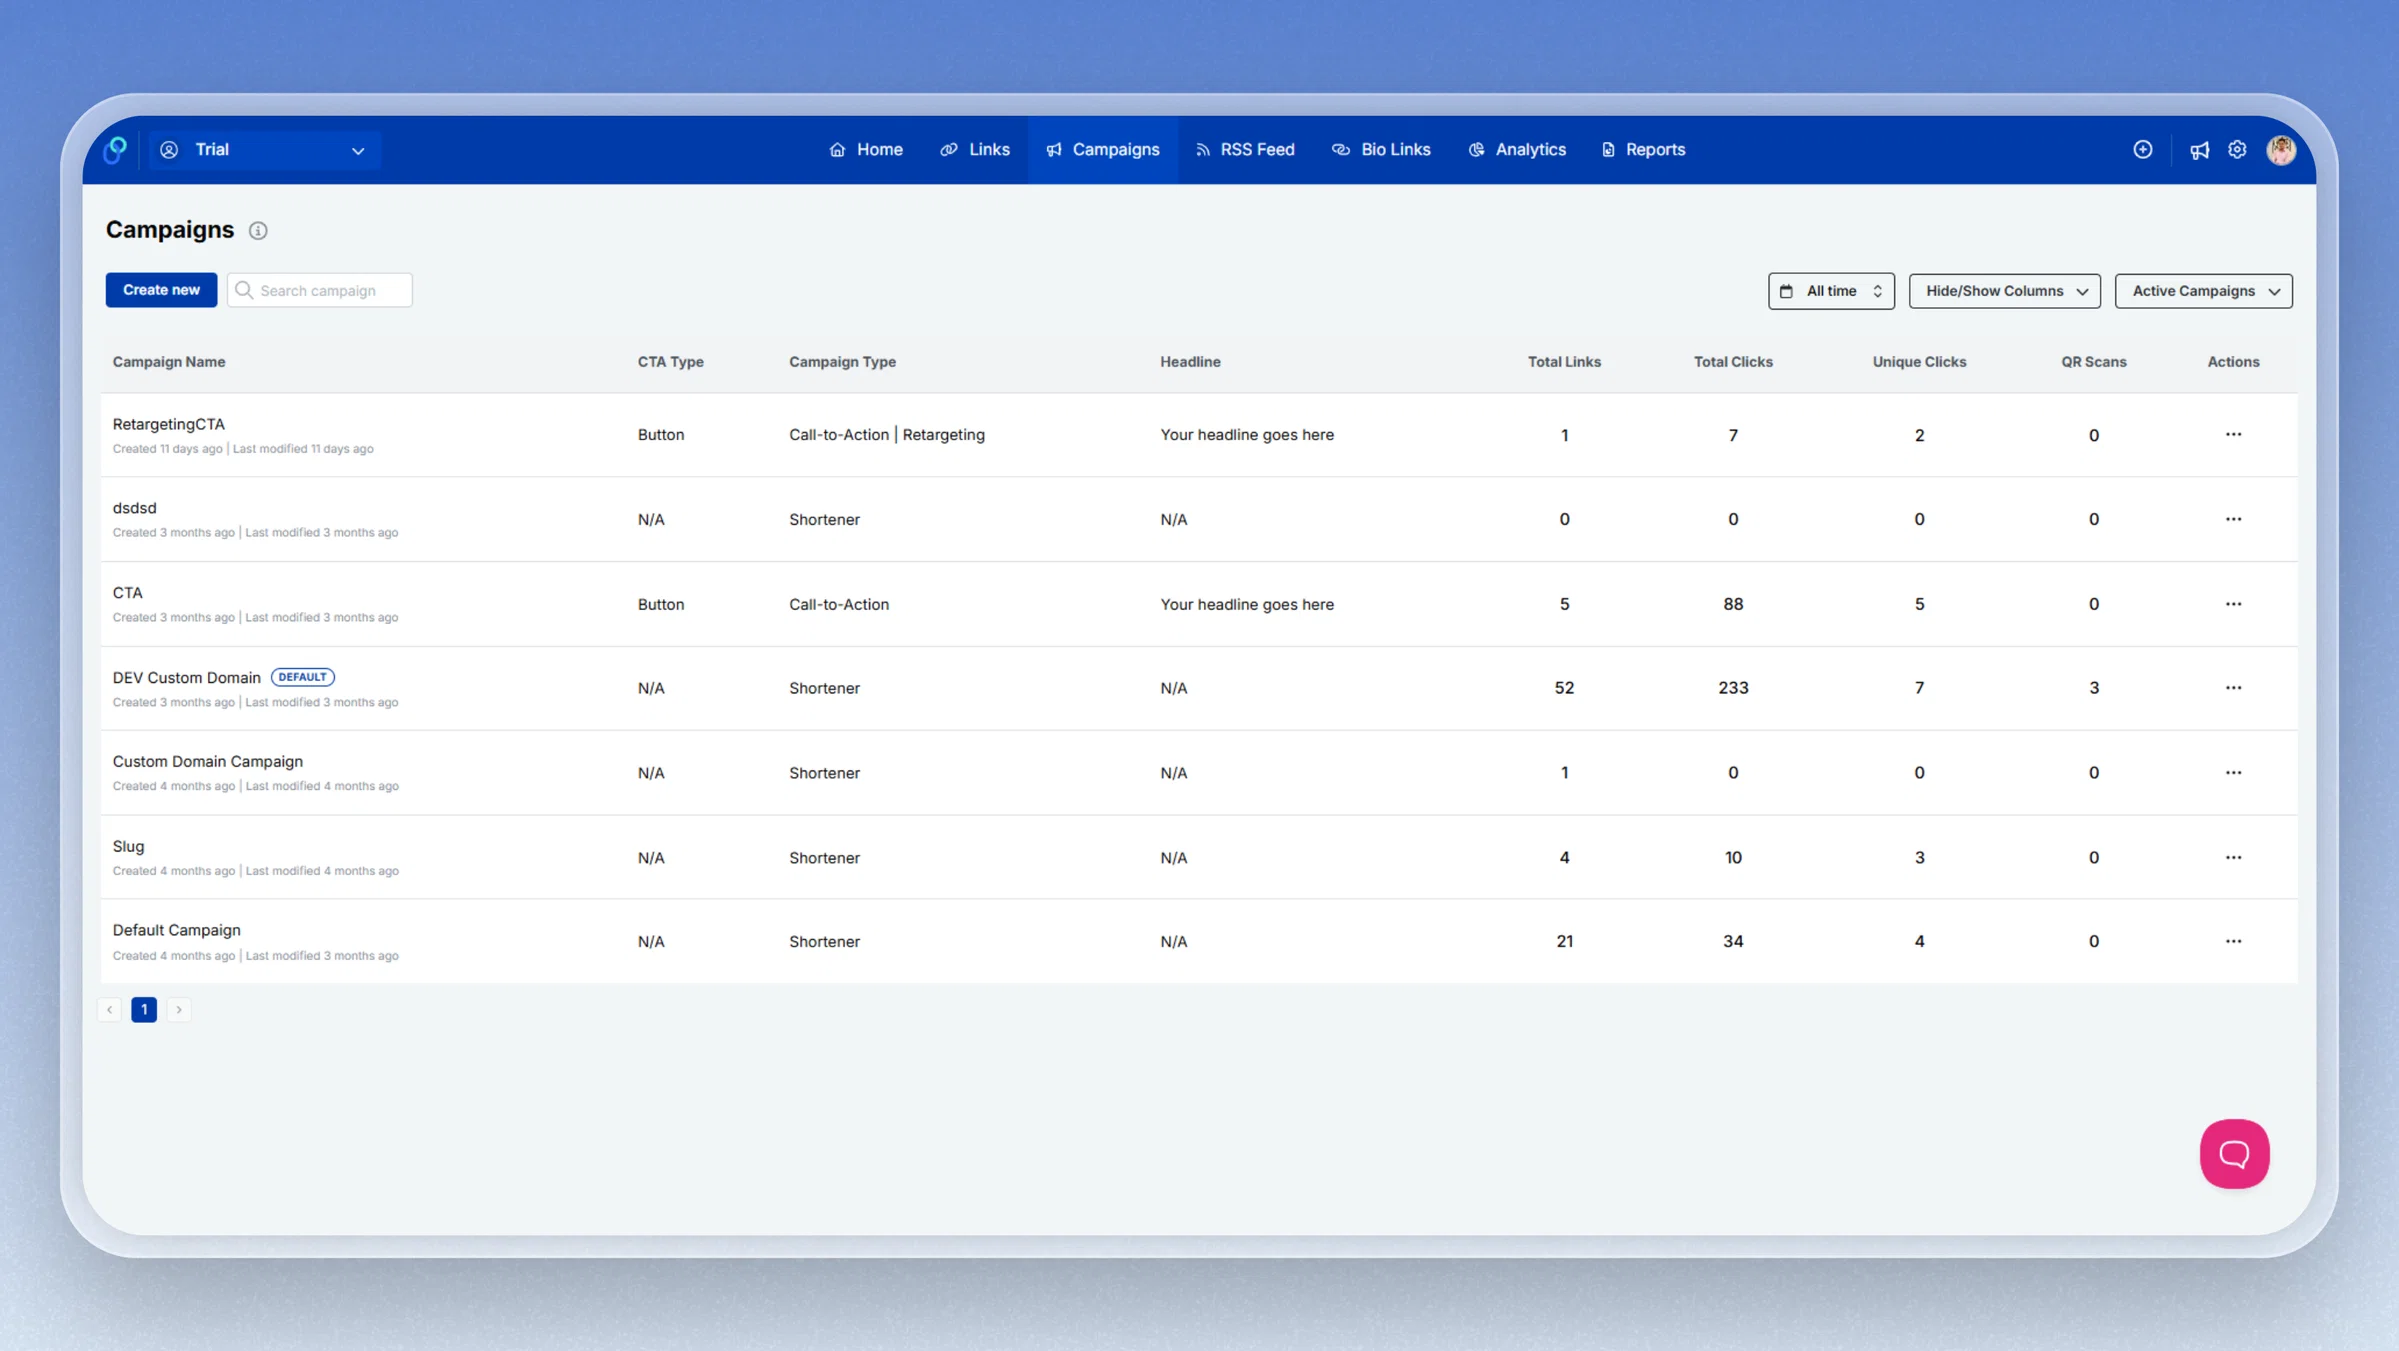Open the pink chat support bubble
The image size is (2399, 1351).
pos(2234,1153)
